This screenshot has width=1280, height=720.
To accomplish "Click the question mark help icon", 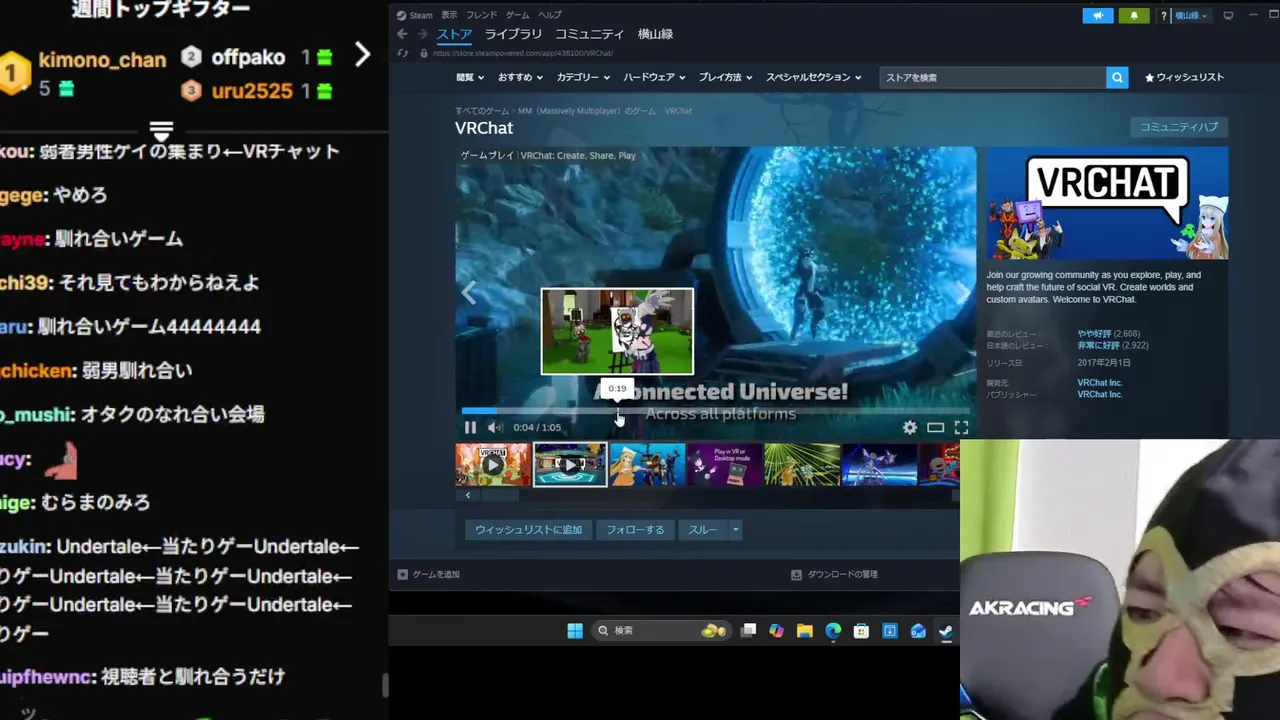I will (x=1164, y=15).
